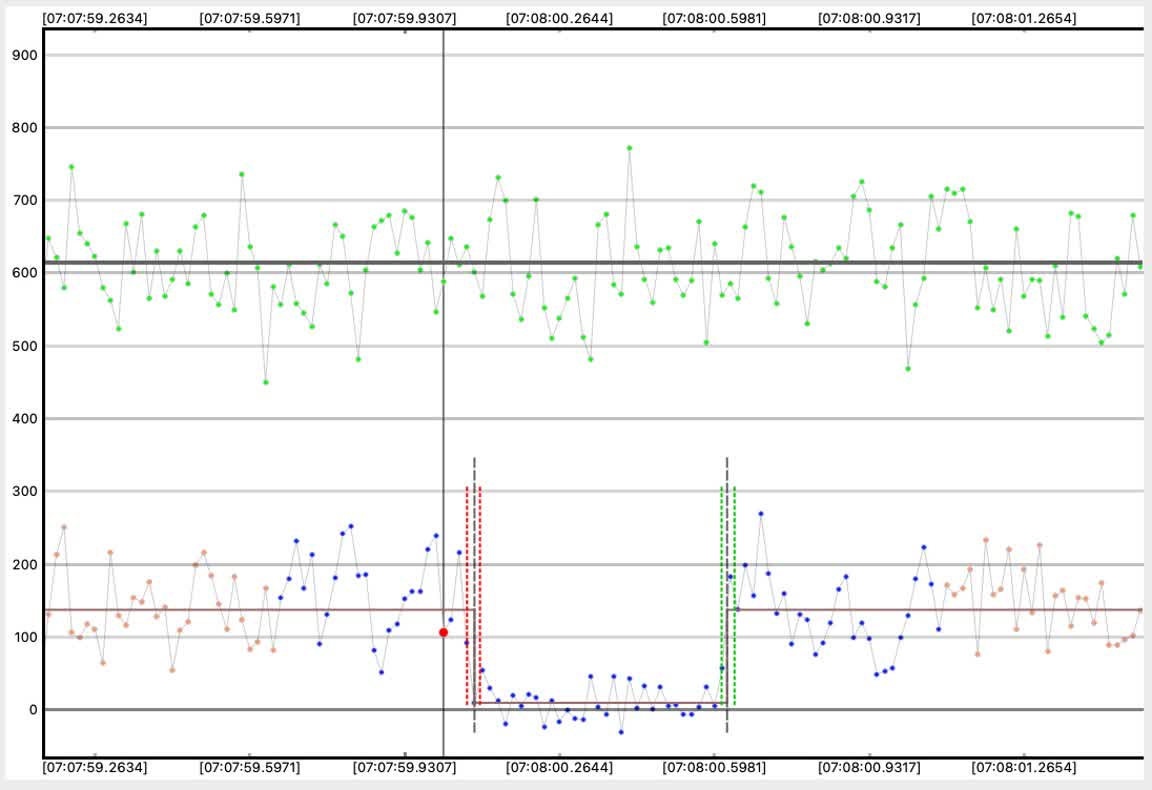Click the bottom axis timestamp 07:07:59.5971

tap(249, 768)
